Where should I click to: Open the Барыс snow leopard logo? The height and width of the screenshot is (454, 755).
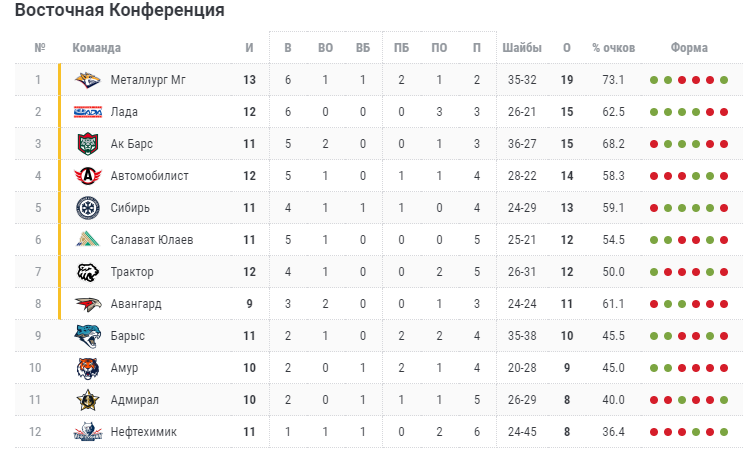(88, 336)
